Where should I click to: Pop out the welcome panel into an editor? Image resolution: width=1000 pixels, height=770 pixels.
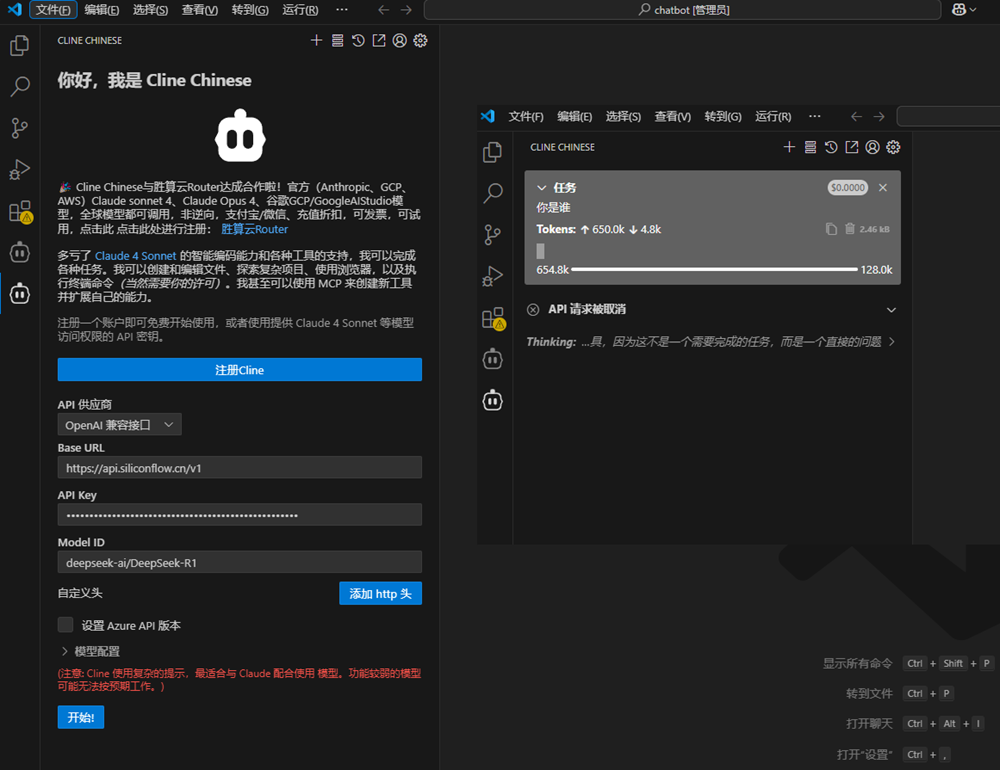tap(379, 40)
